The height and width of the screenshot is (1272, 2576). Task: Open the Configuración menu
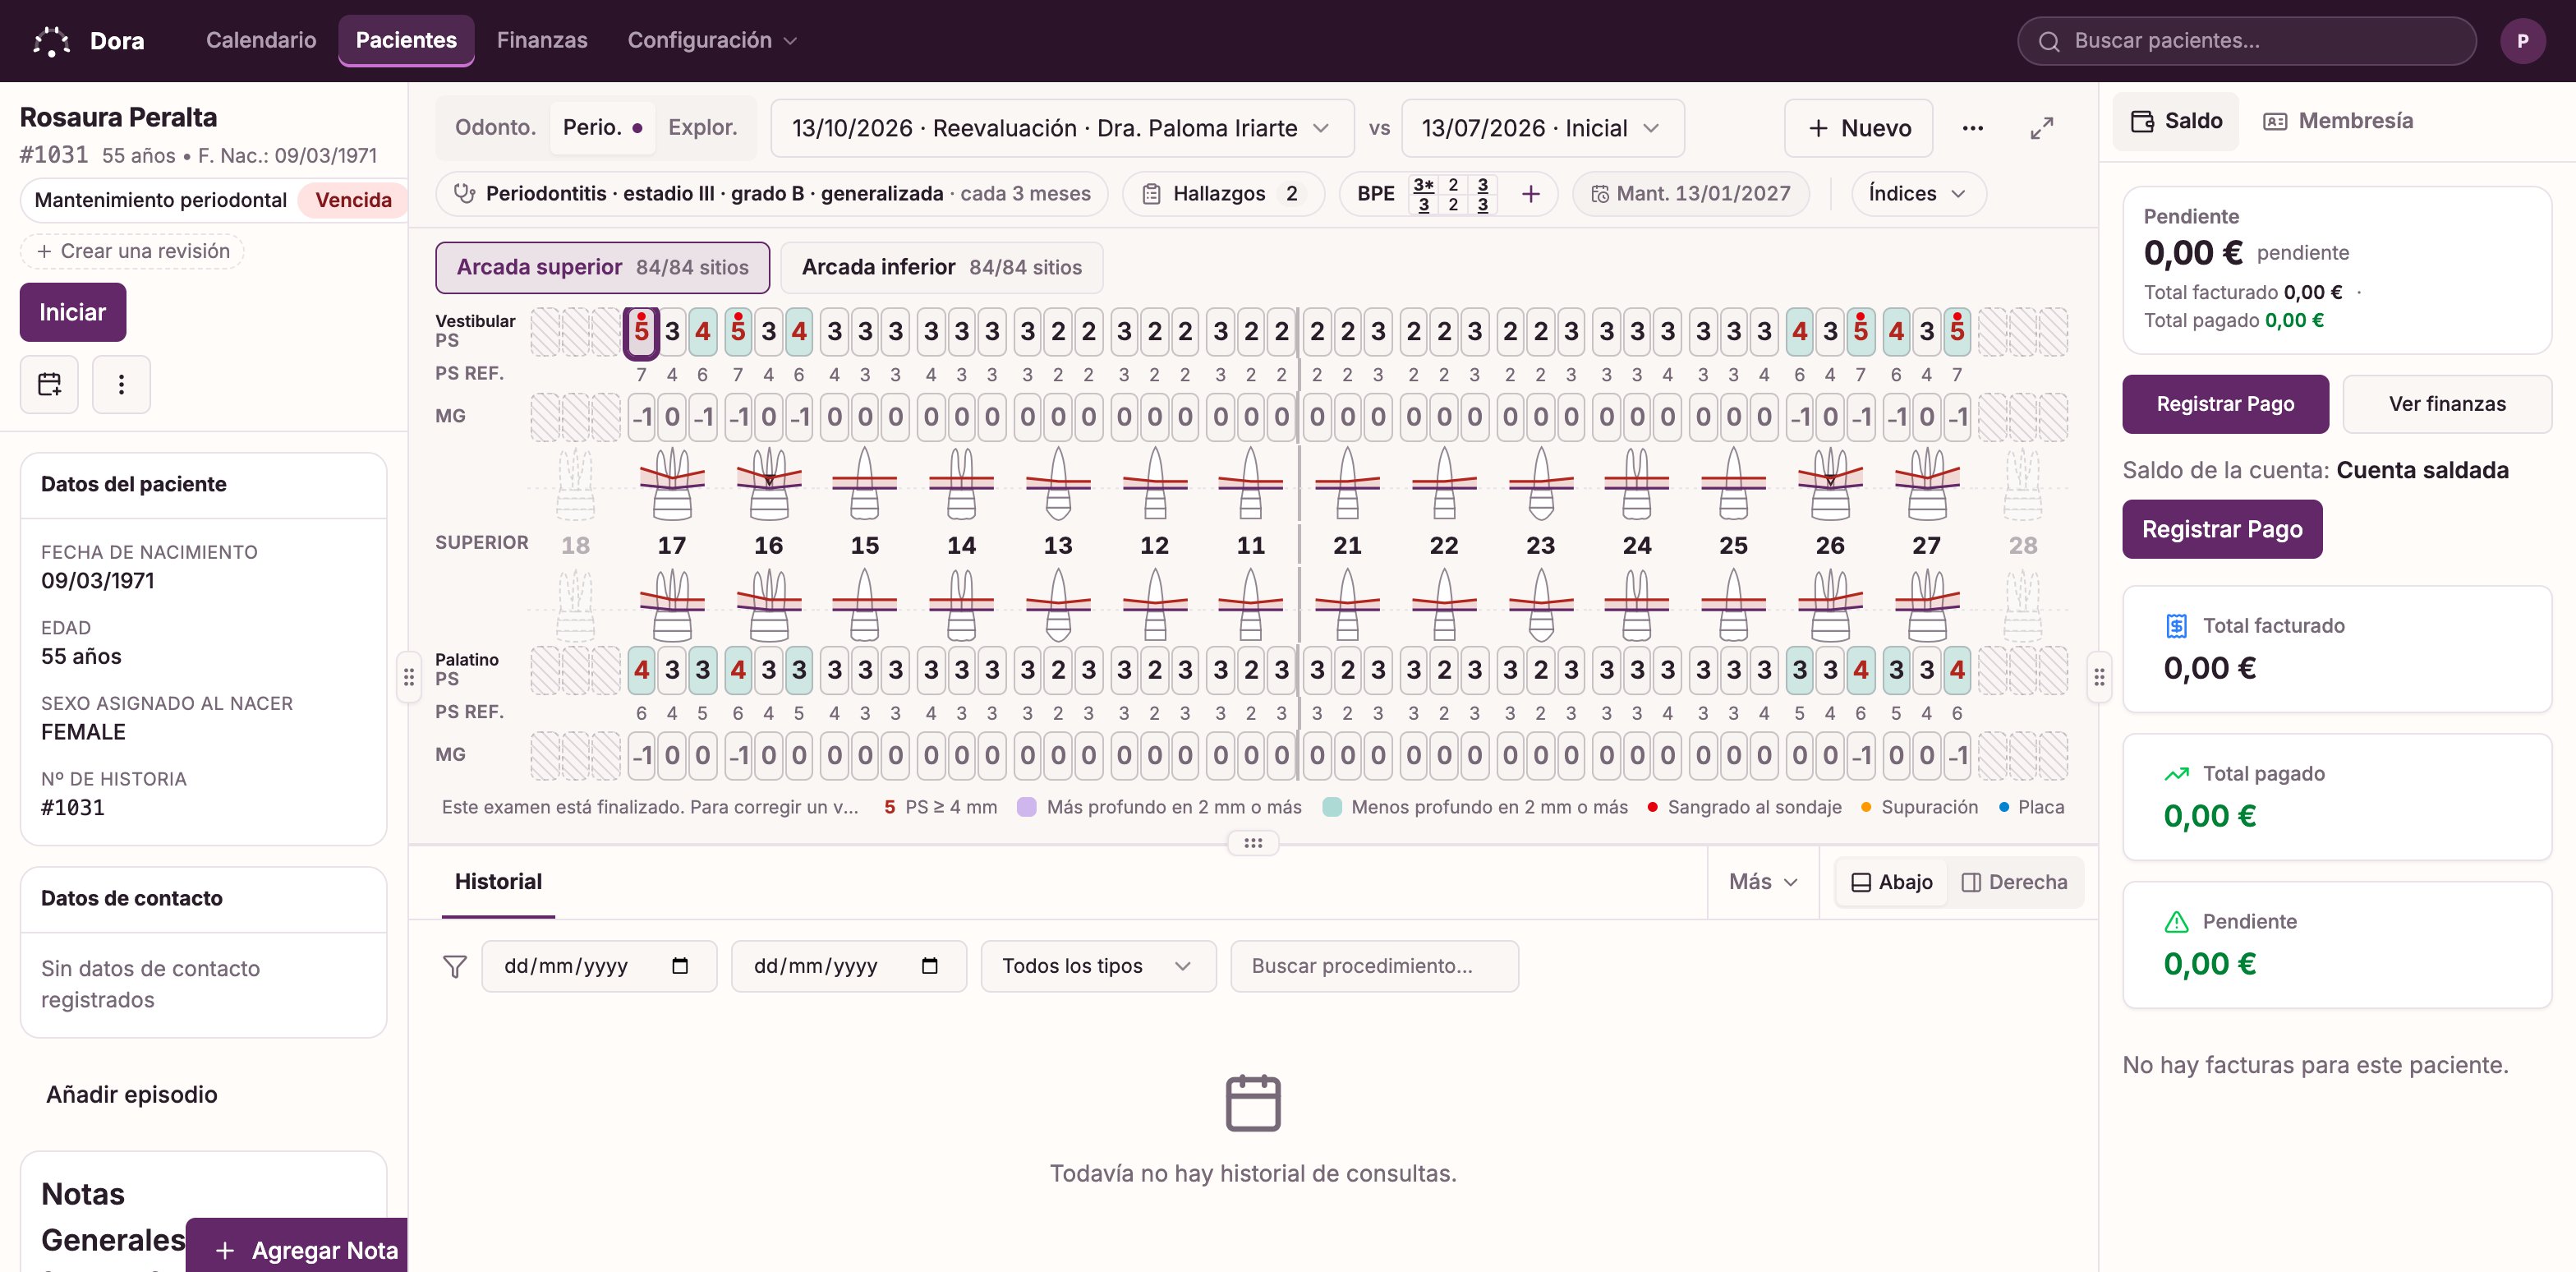click(711, 41)
